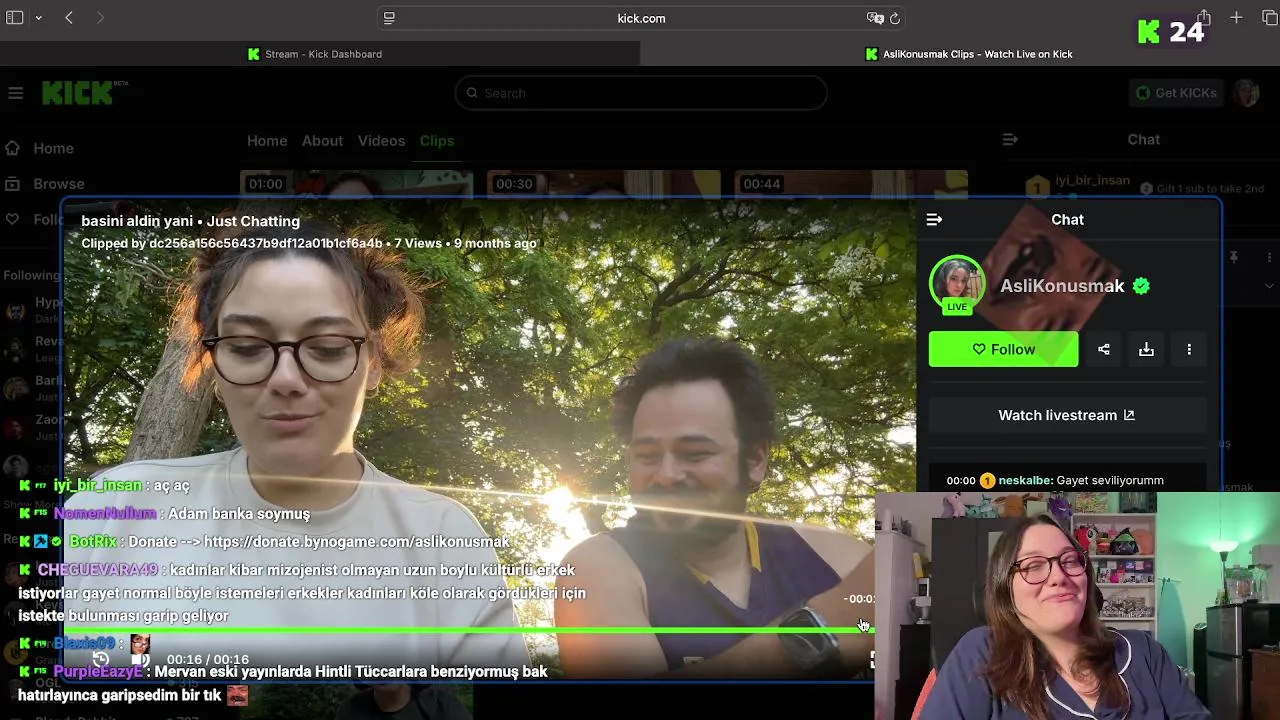Open the page settings icon in address bar
Viewport: 1280px width, 720px height.
pyautogui.click(x=389, y=18)
